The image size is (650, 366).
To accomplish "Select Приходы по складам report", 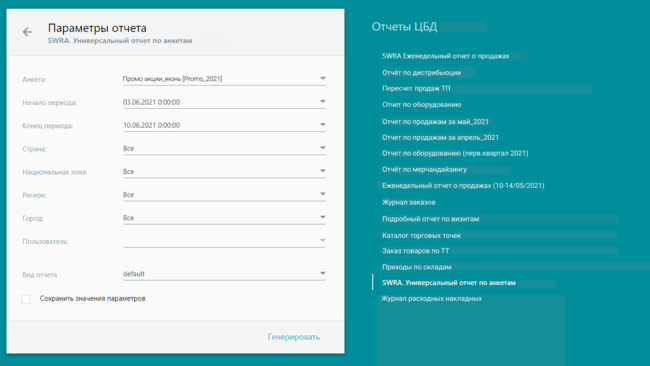I will tap(417, 267).
